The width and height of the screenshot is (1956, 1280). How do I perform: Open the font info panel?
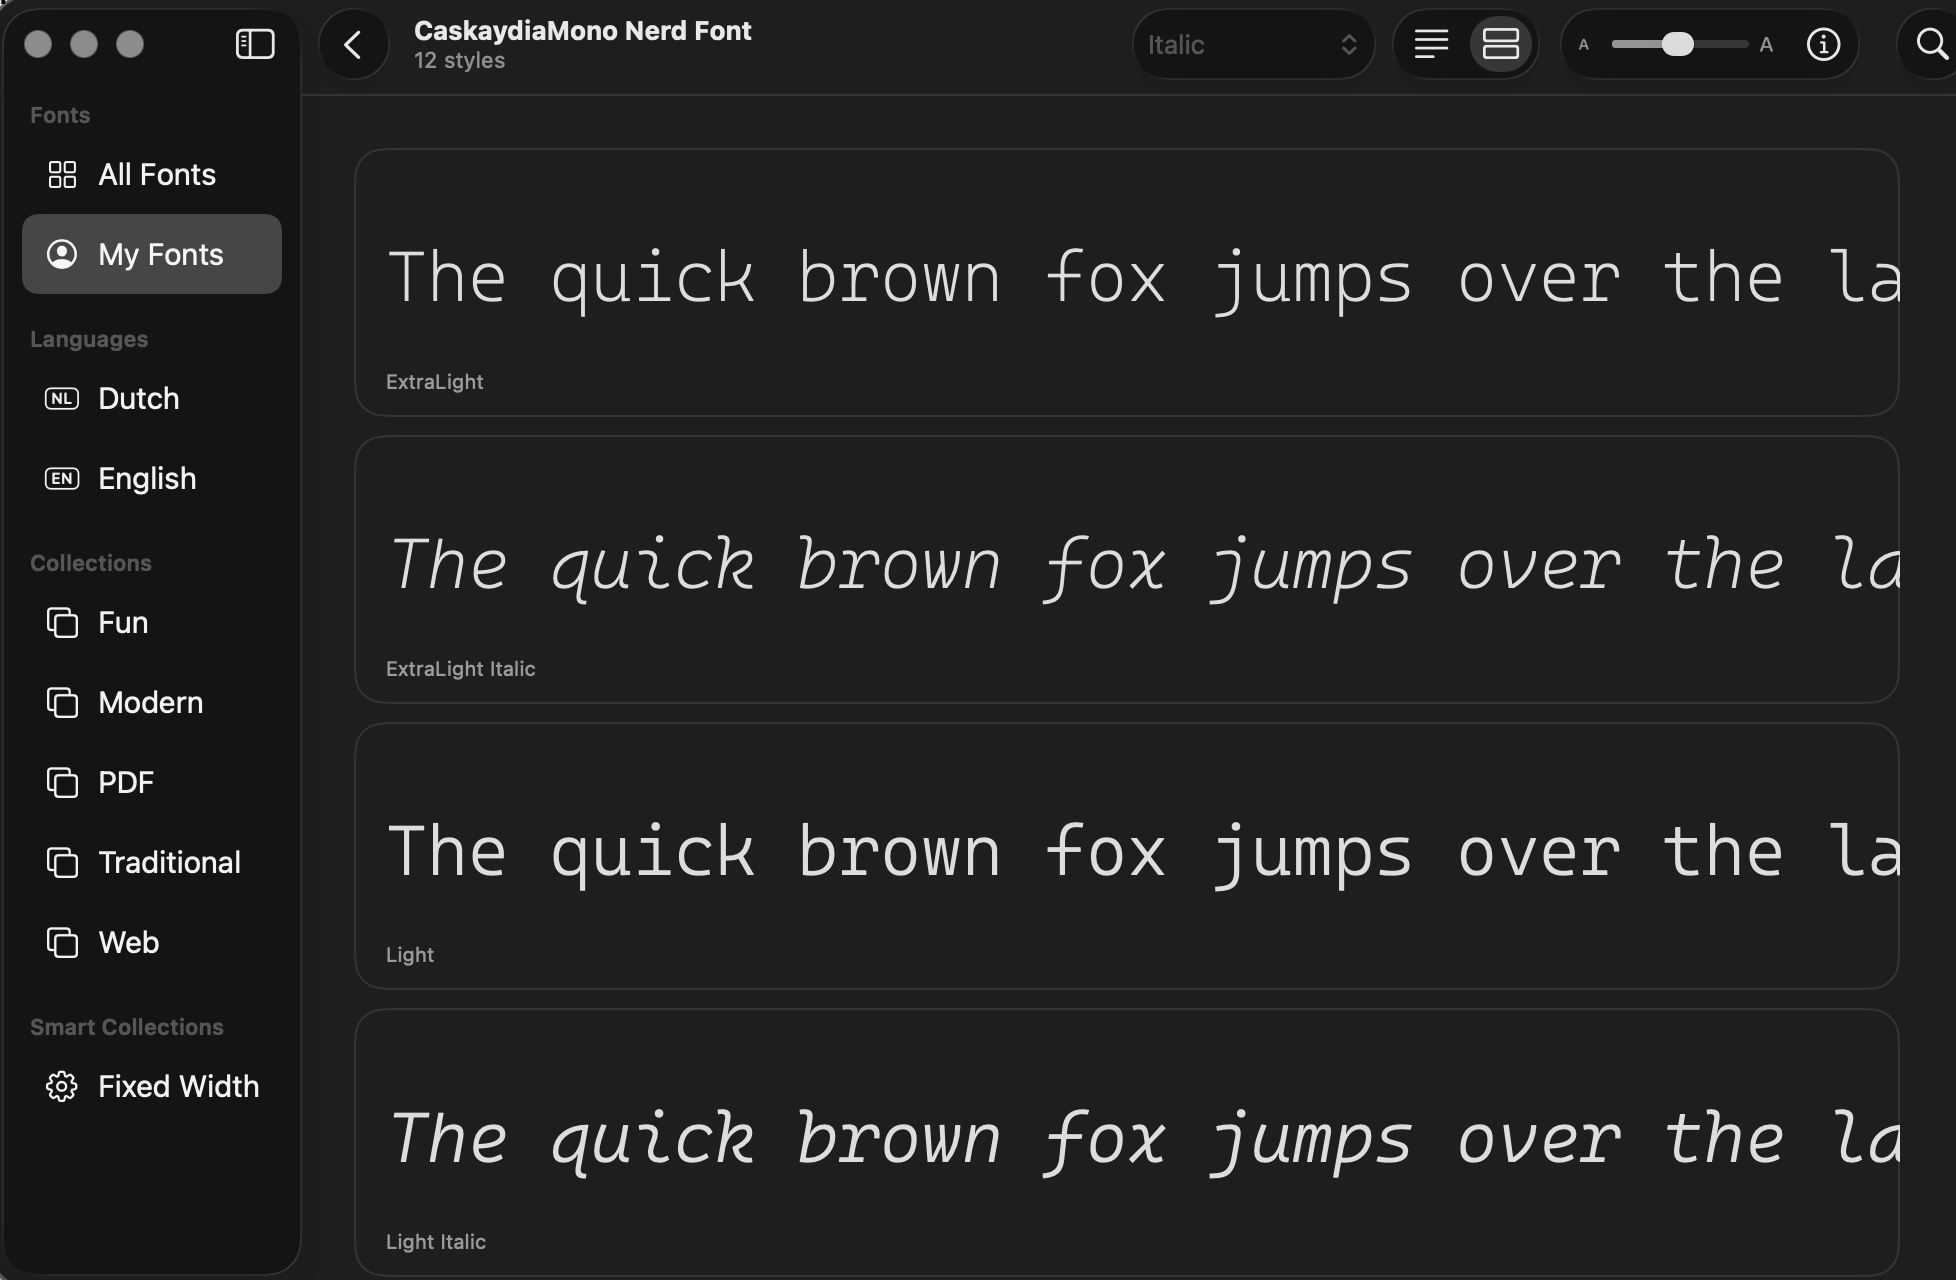click(1823, 45)
